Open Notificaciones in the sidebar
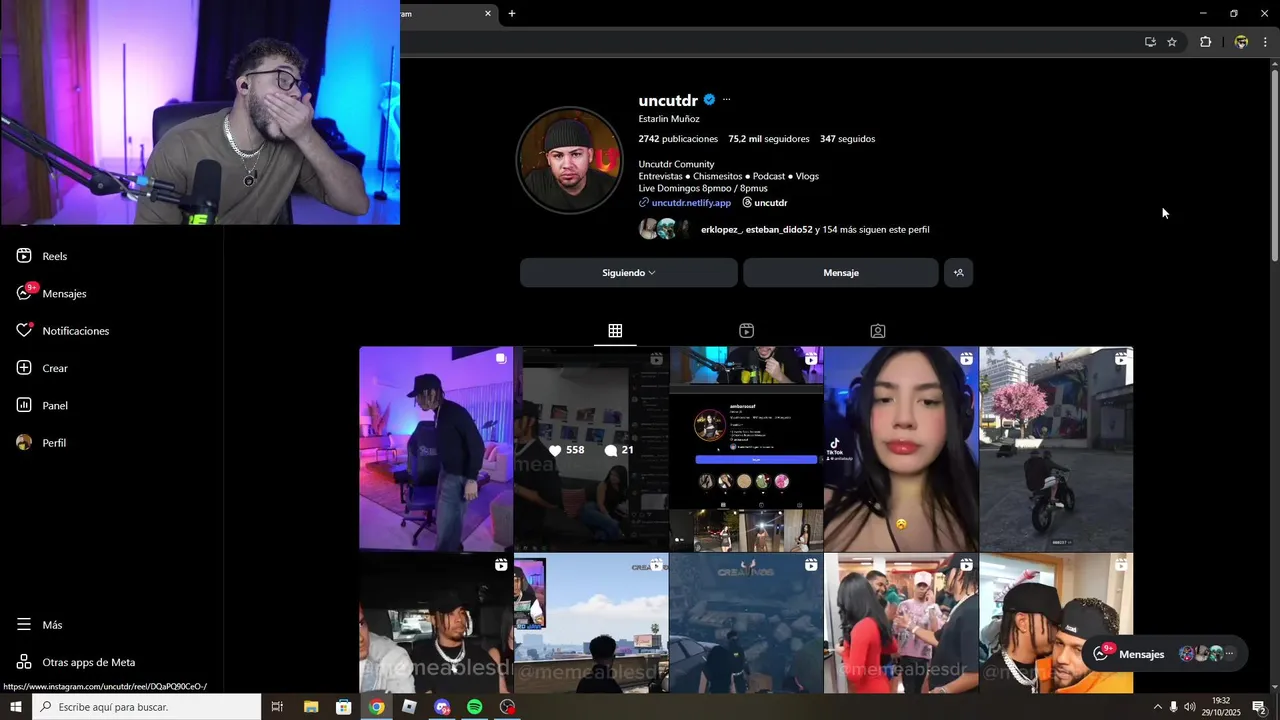1280x720 pixels. pos(63,331)
